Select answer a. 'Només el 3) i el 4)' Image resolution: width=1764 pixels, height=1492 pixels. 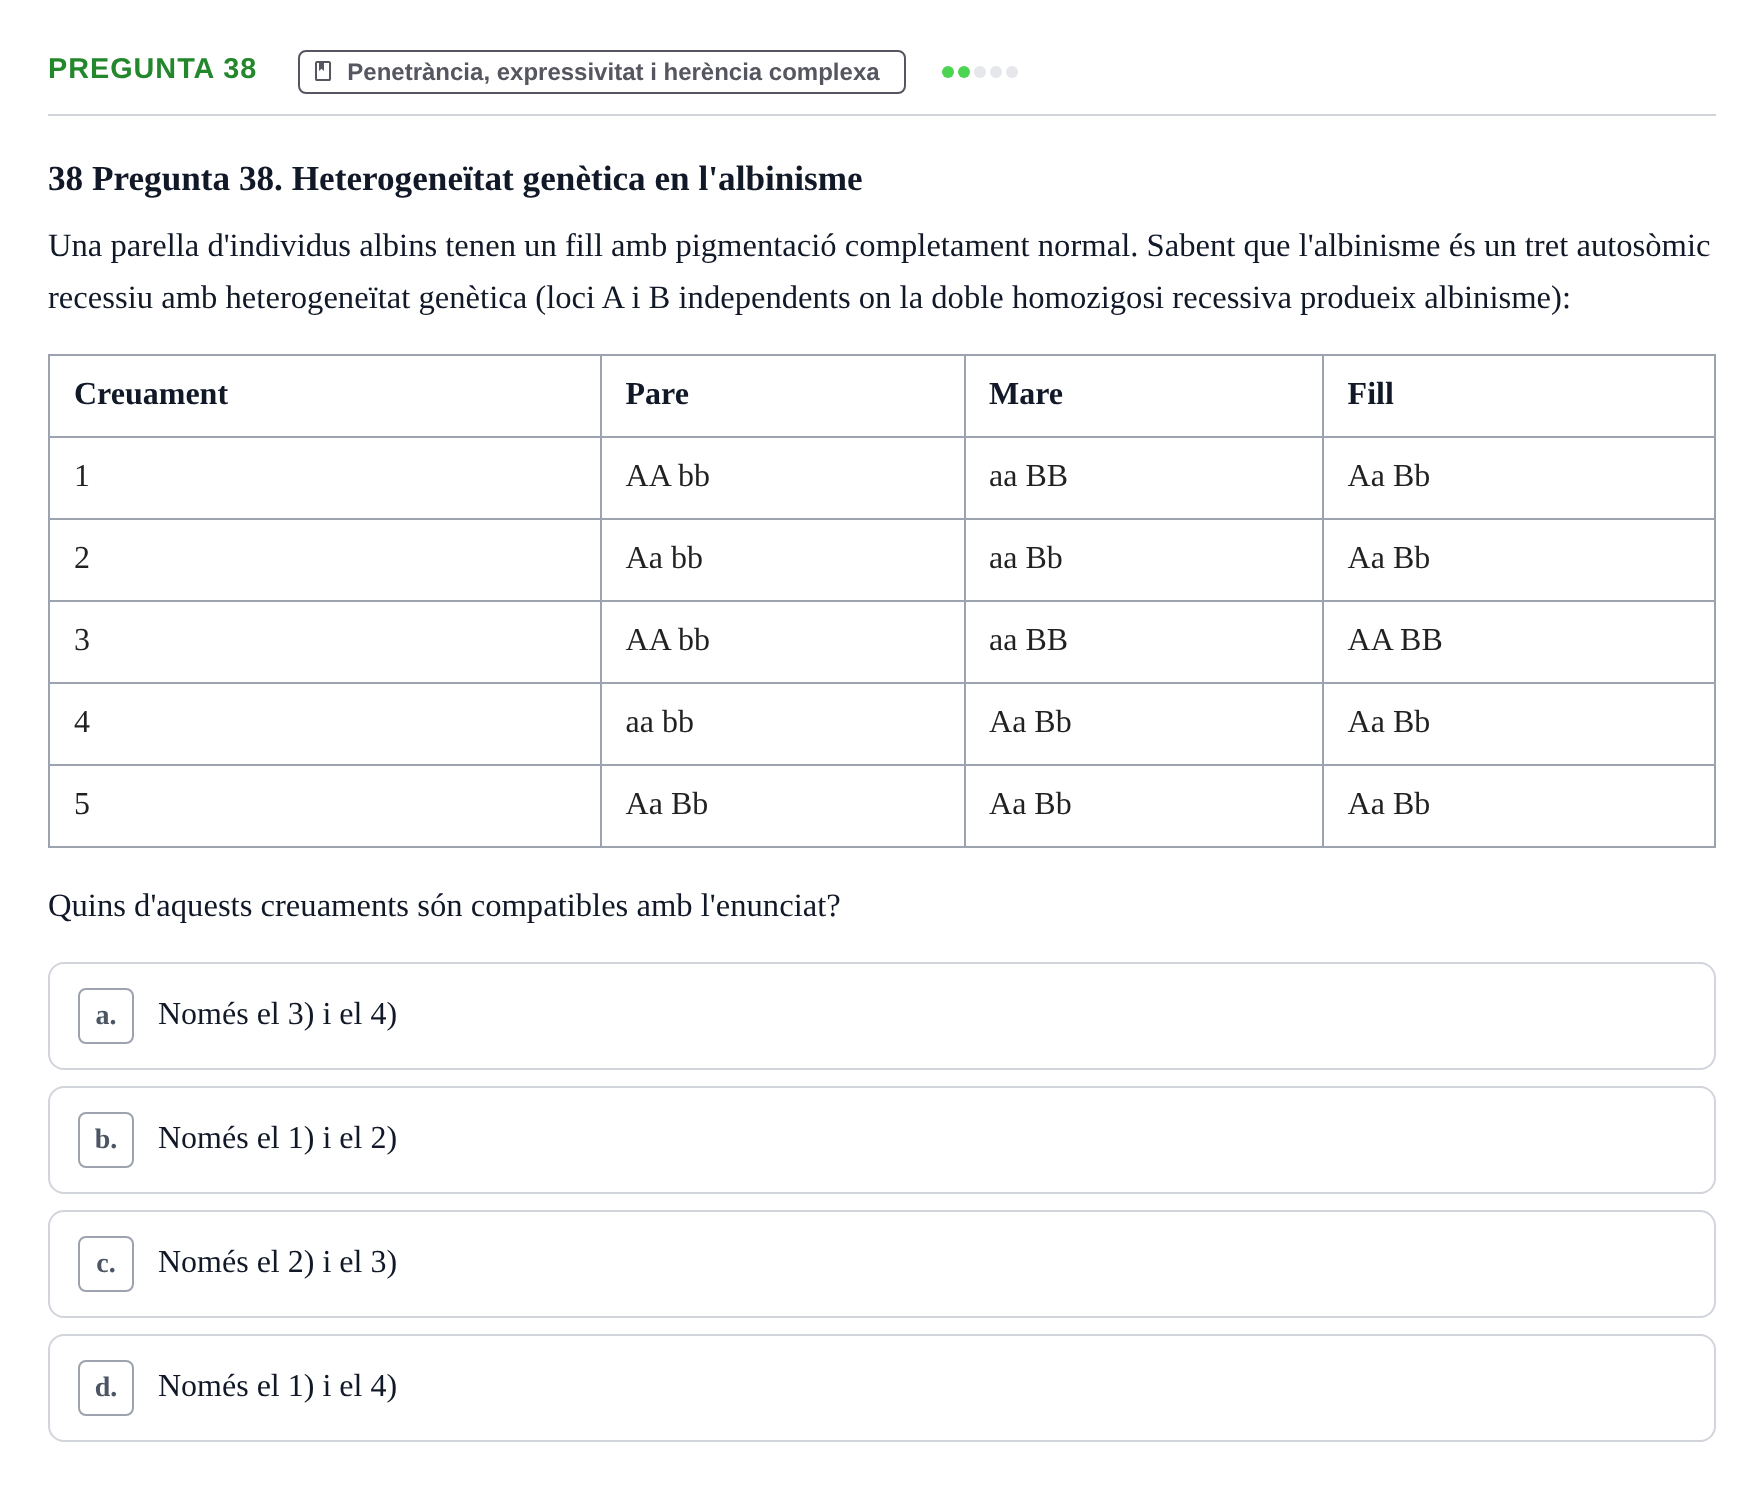tap(882, 1016)
